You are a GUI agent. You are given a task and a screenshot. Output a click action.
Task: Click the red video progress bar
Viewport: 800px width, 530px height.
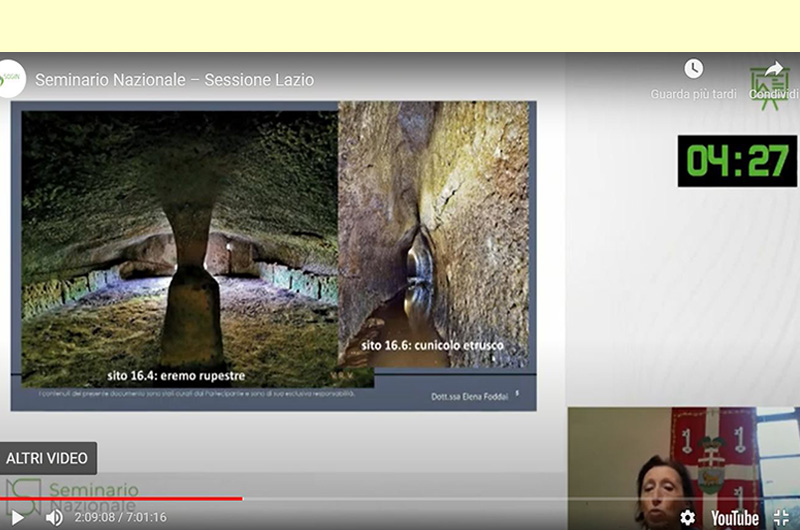point(120,498)
